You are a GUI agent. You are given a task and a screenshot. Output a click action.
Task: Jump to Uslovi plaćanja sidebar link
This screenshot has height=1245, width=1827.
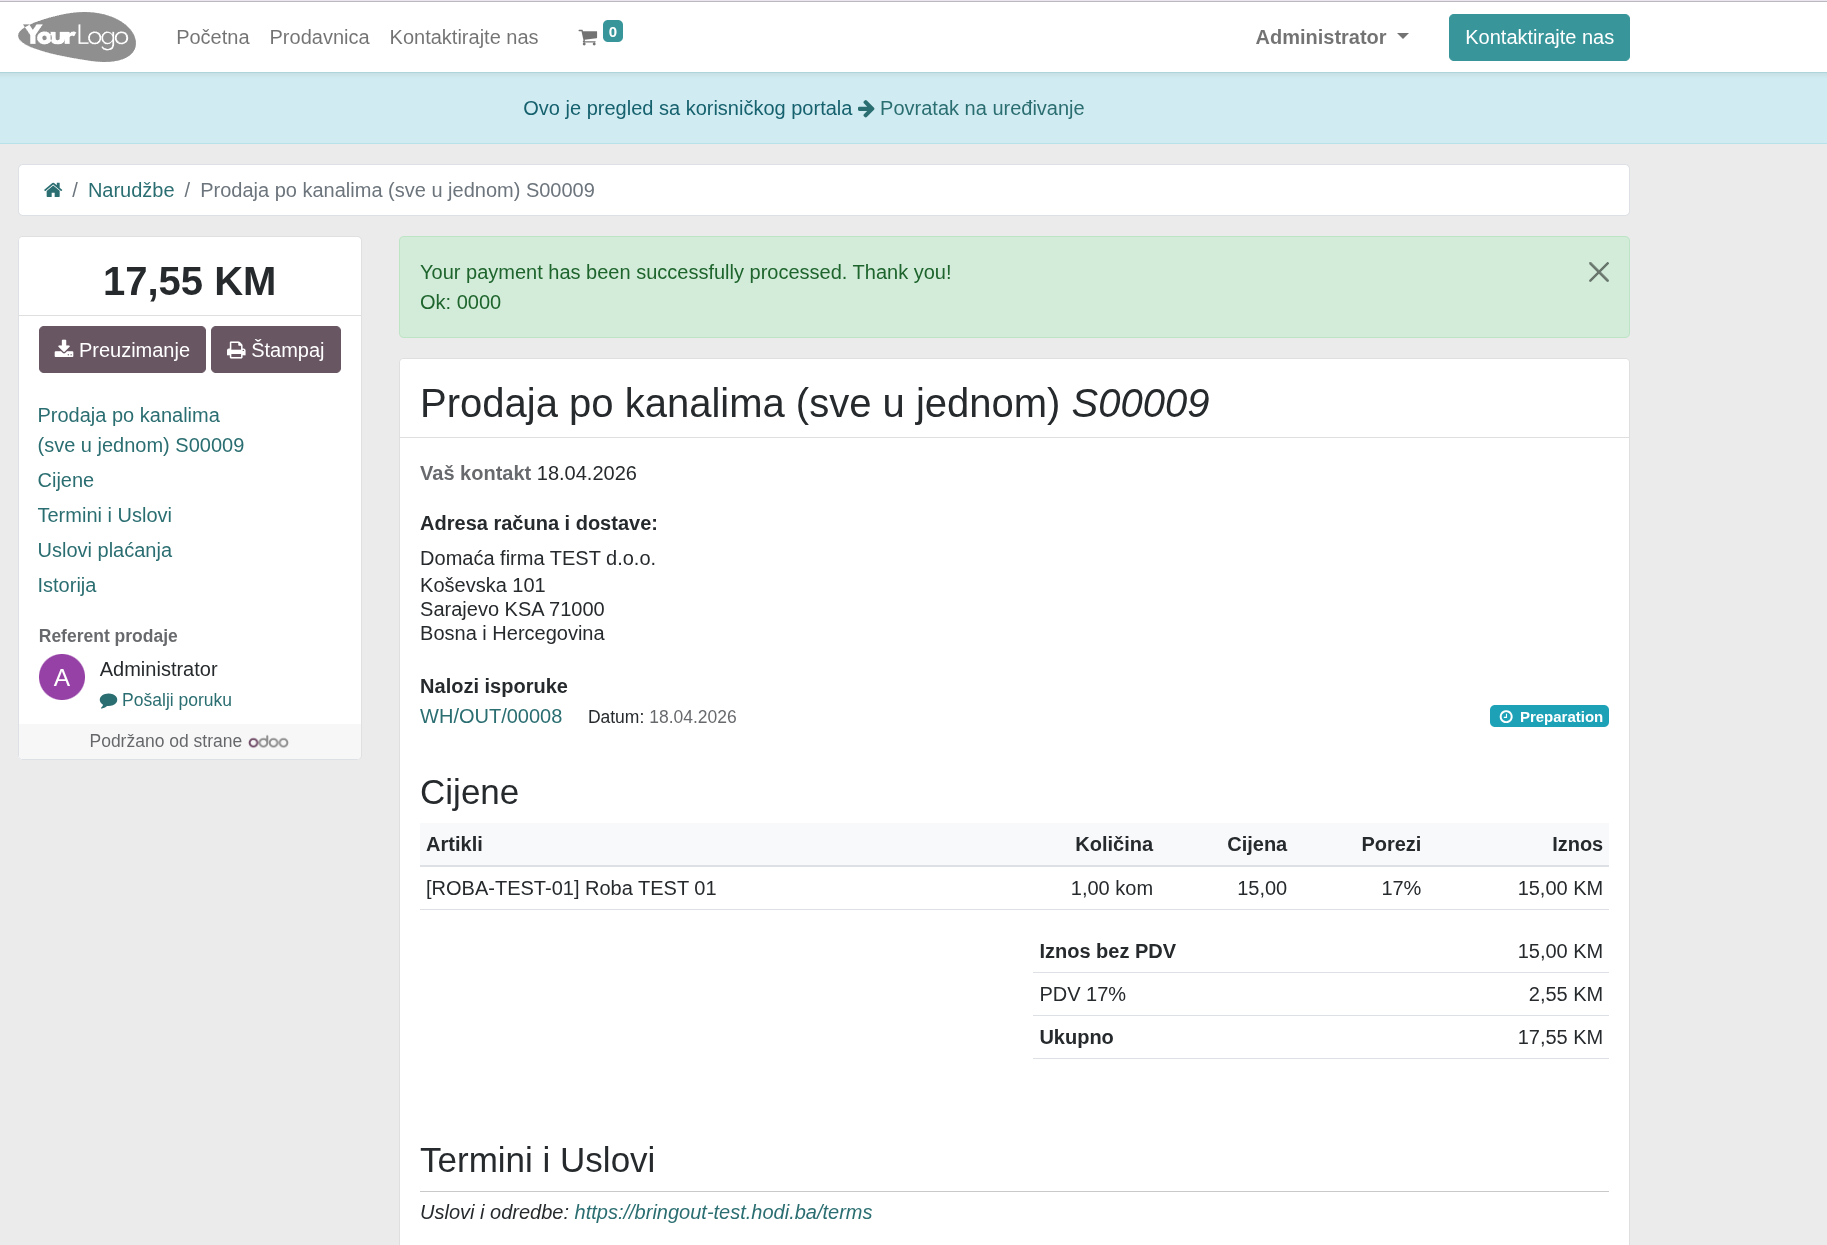click(105, 550)
